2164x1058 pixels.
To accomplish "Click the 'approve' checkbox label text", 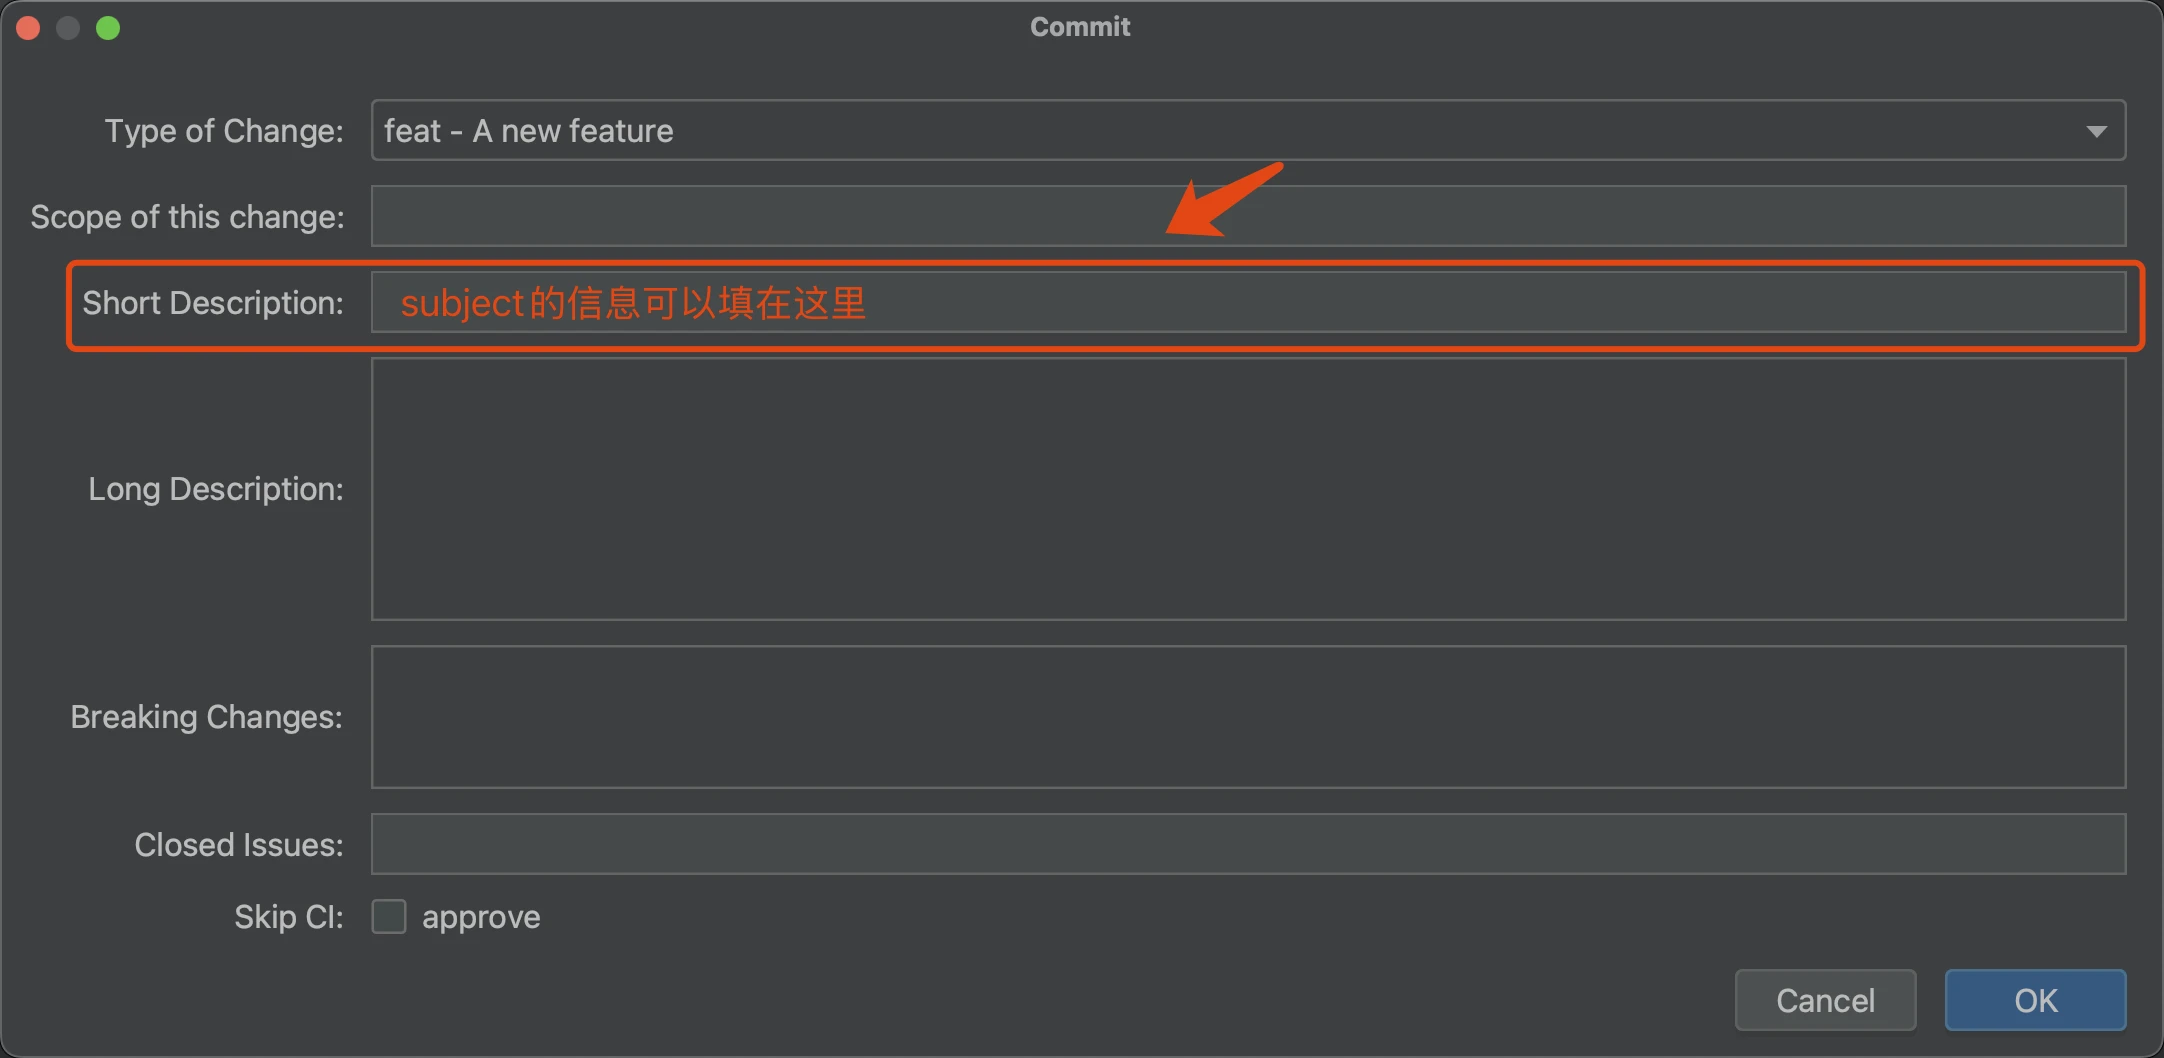I will click(481, 917).
